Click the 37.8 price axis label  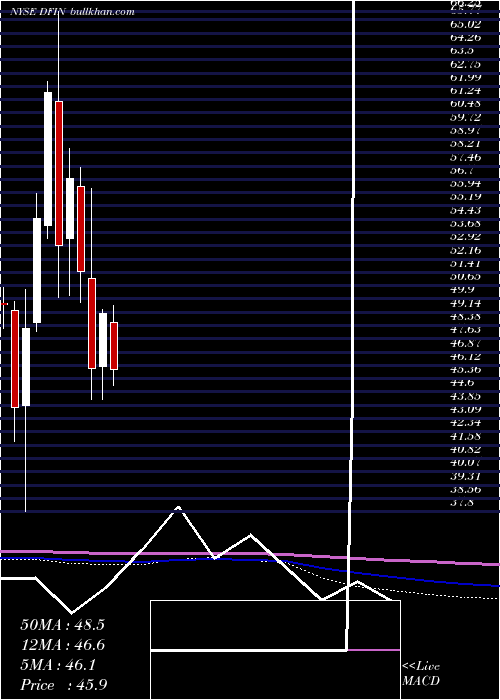point(462,503)
